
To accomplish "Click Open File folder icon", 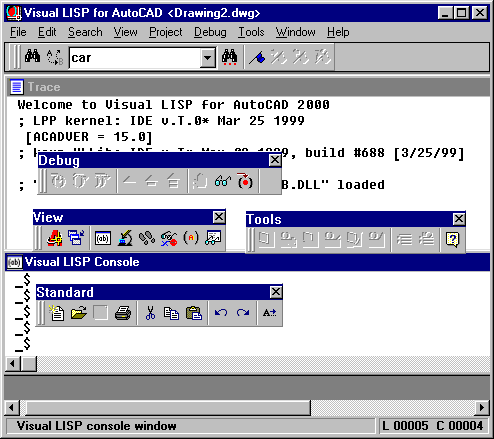I will pos(79,313).
